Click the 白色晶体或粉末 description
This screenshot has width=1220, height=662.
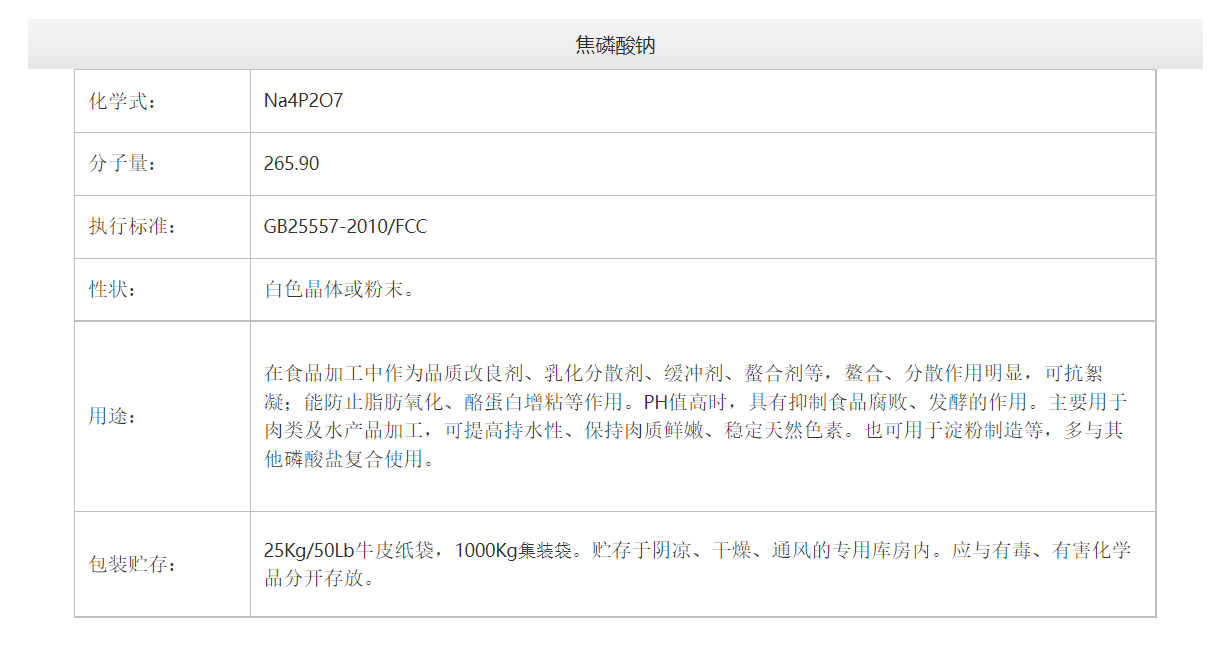(x=340, y=290)
